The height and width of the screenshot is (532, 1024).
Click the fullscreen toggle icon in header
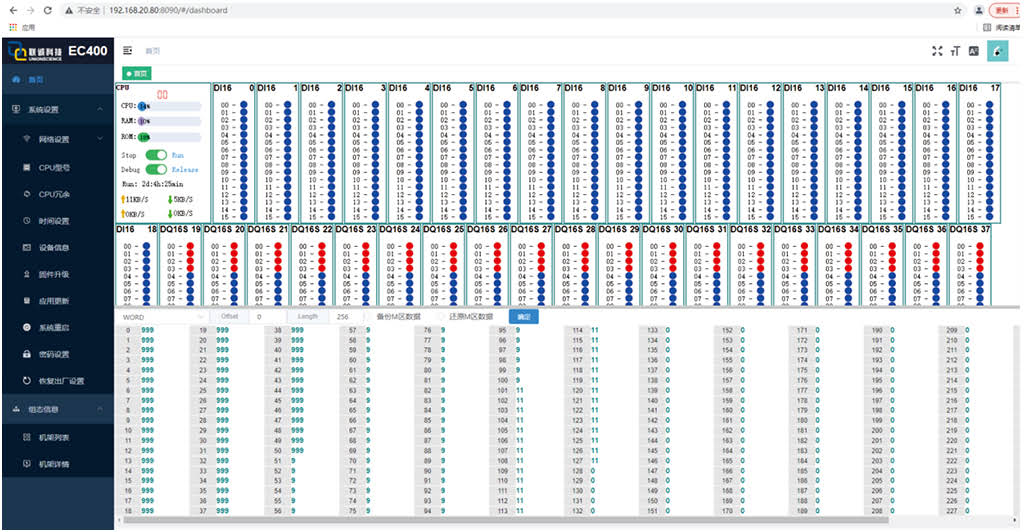(937, 51)
